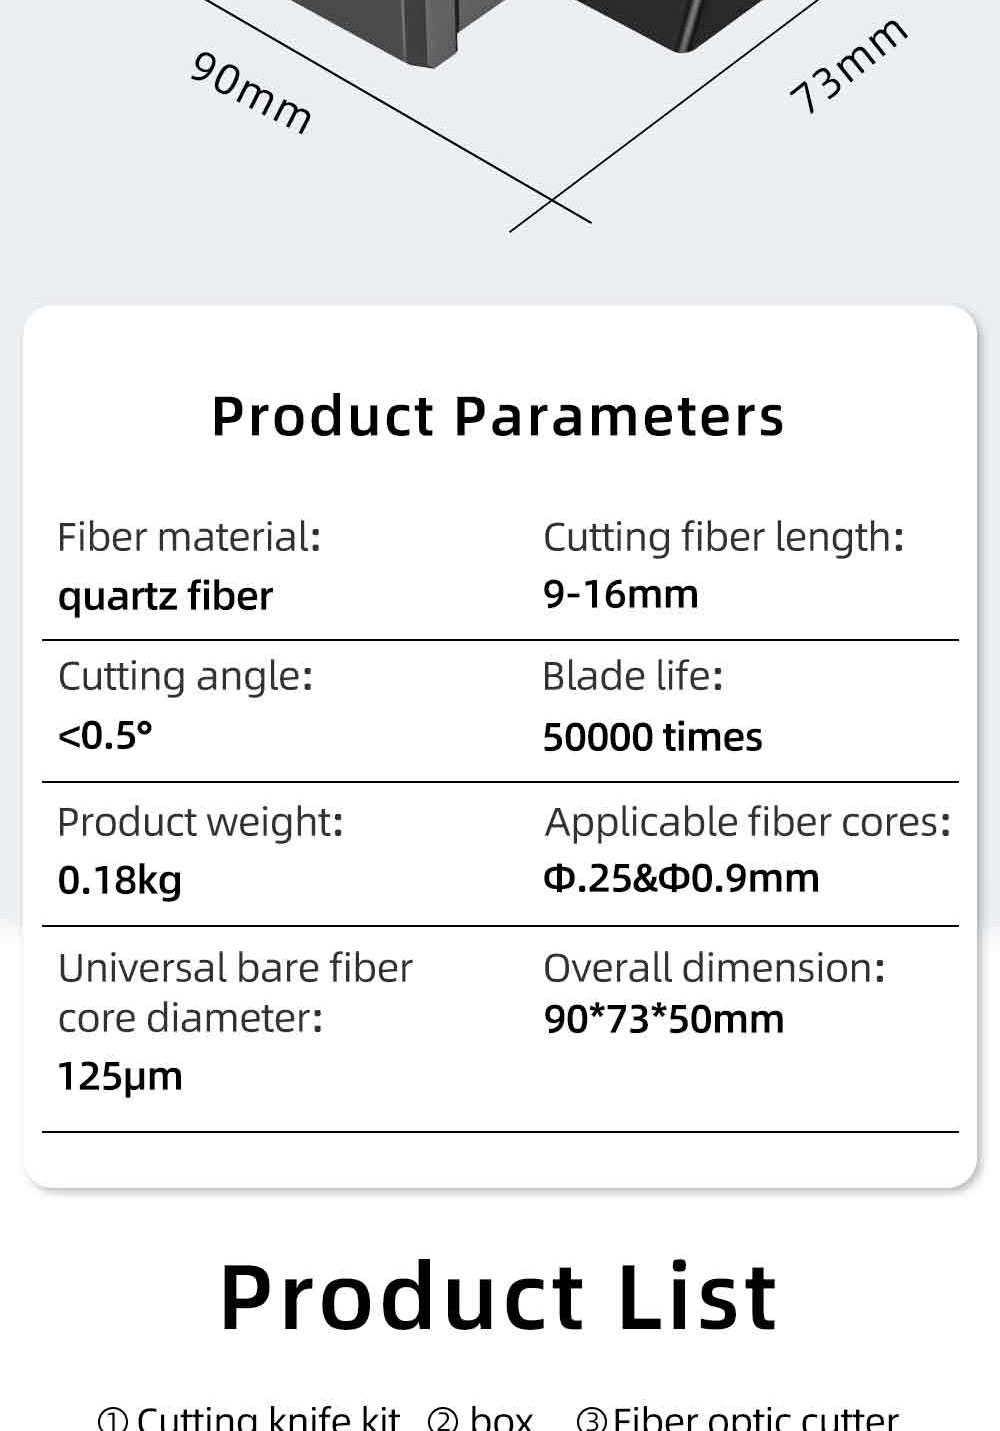Click the quartz fiber value
Image resolution: width=1000 pixels, height=1431 pixels.
[165, 596]
